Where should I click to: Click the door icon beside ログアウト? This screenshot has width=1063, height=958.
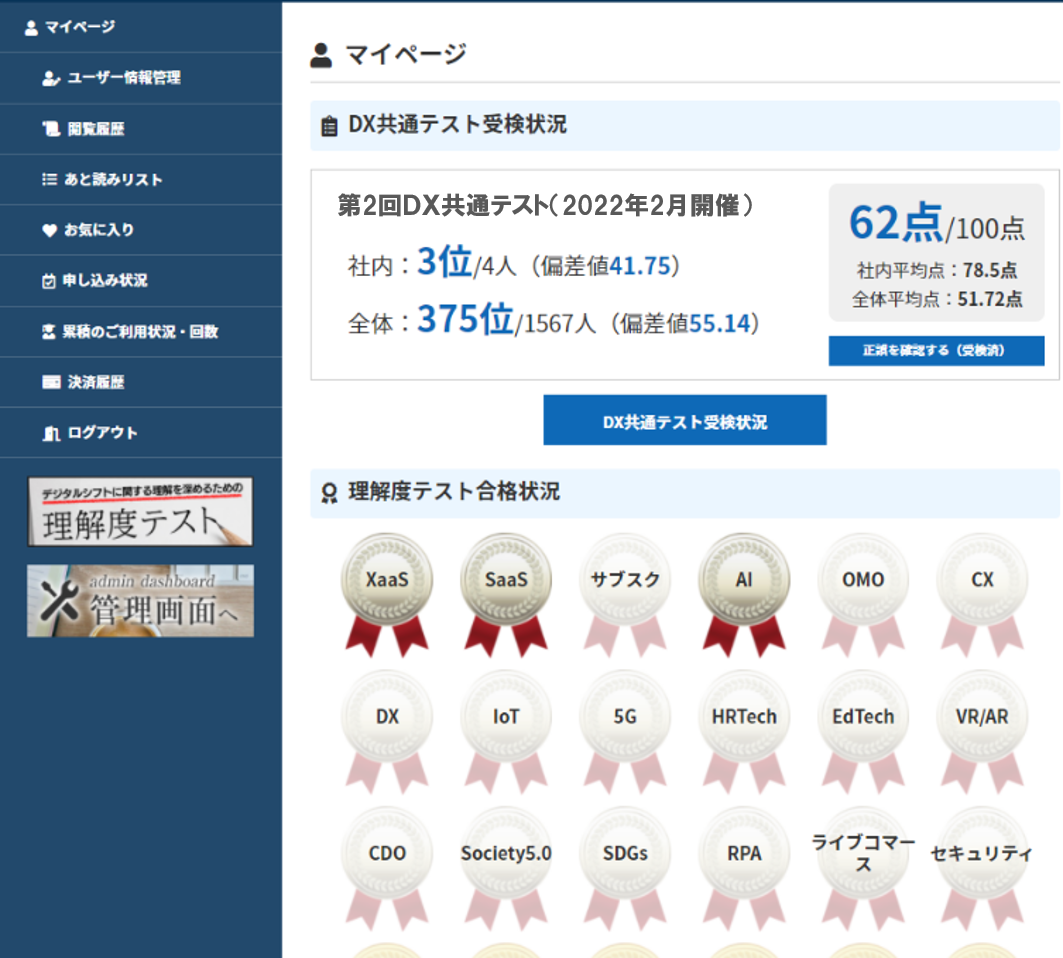pos(51,433)
